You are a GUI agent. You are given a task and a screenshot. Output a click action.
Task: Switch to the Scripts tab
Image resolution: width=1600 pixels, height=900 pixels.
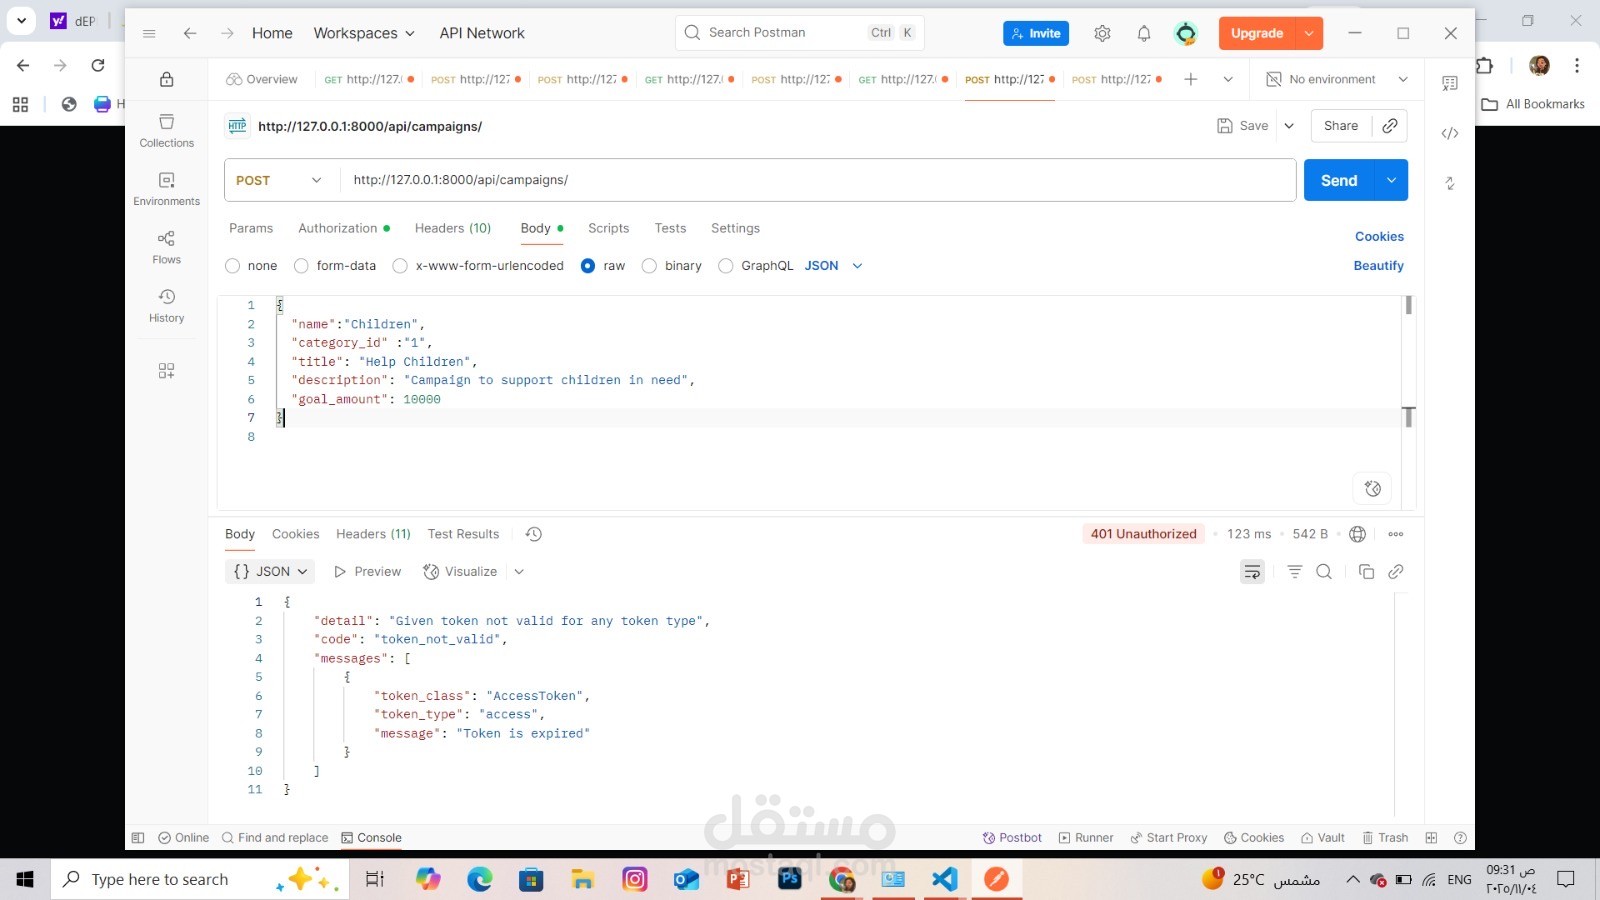point(609,228)
